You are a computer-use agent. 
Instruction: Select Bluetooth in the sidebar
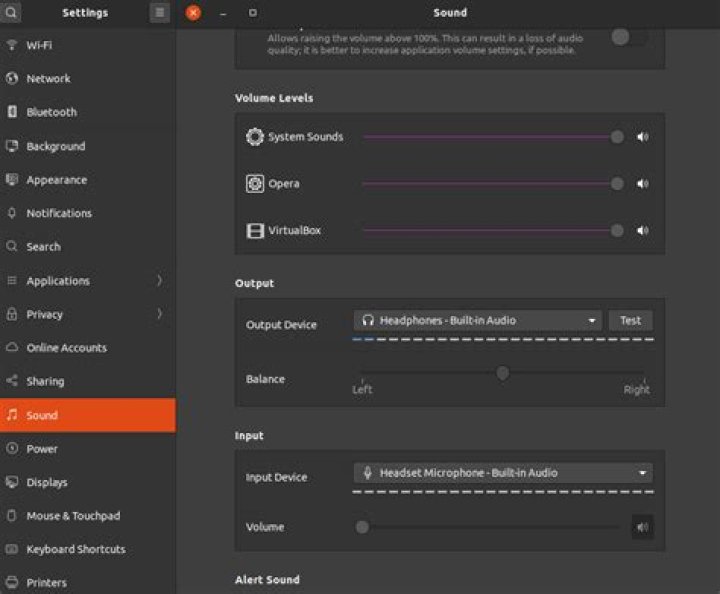(88, 112)
